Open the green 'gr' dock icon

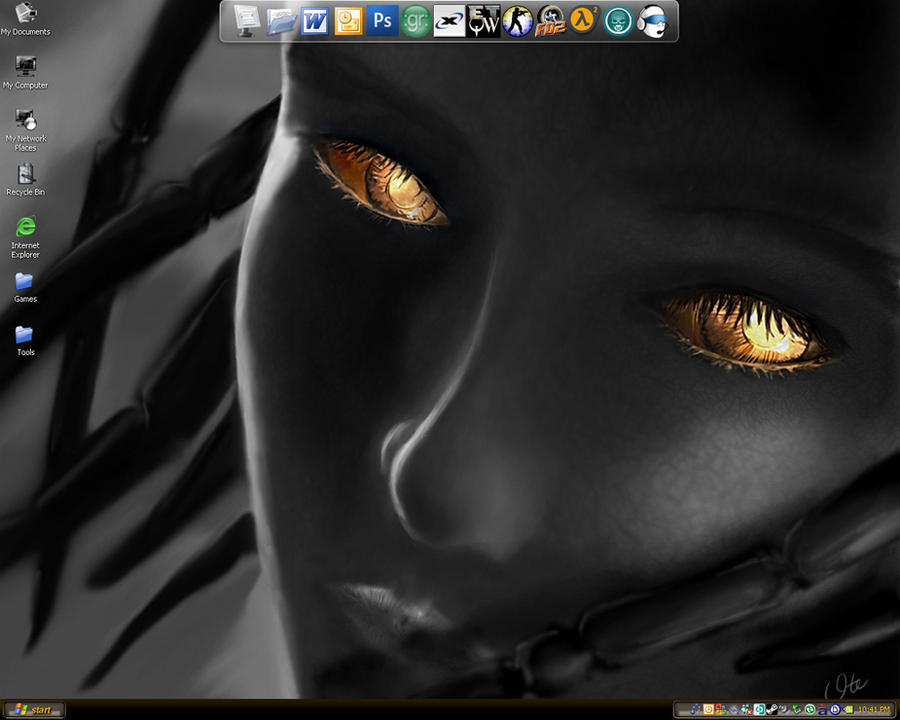coord(415,22)
